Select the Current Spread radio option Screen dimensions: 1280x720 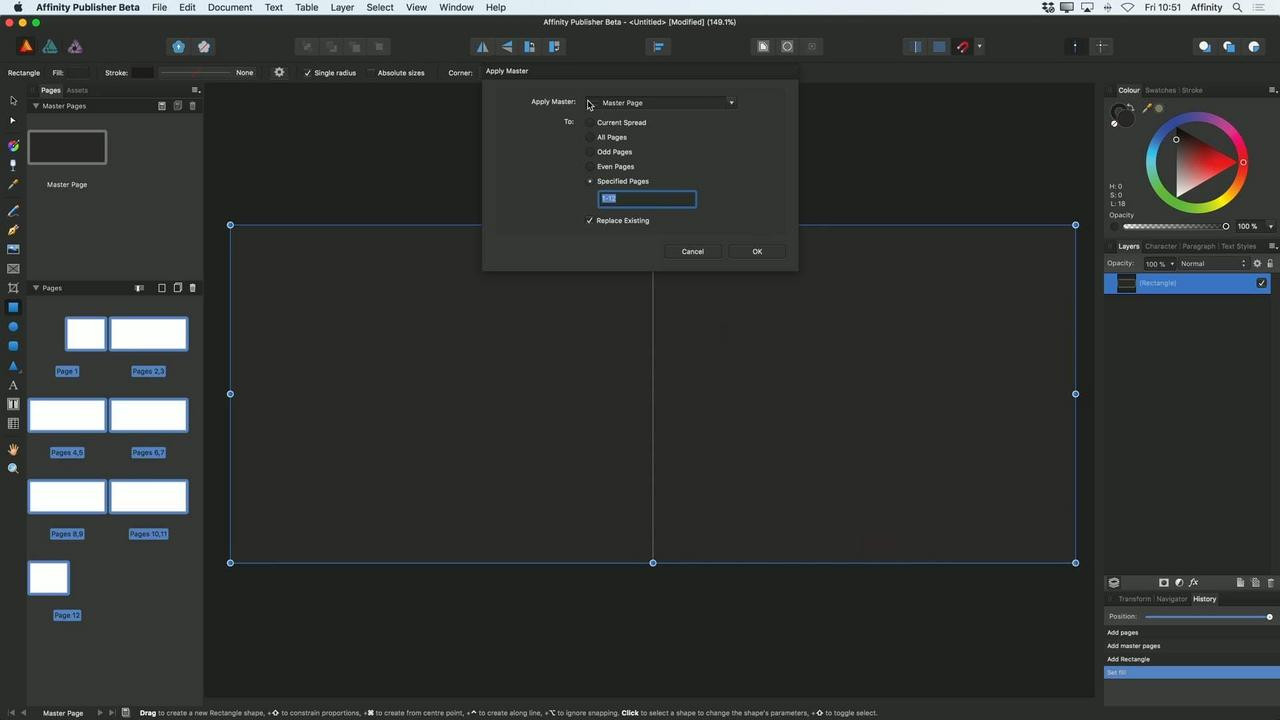590,123
